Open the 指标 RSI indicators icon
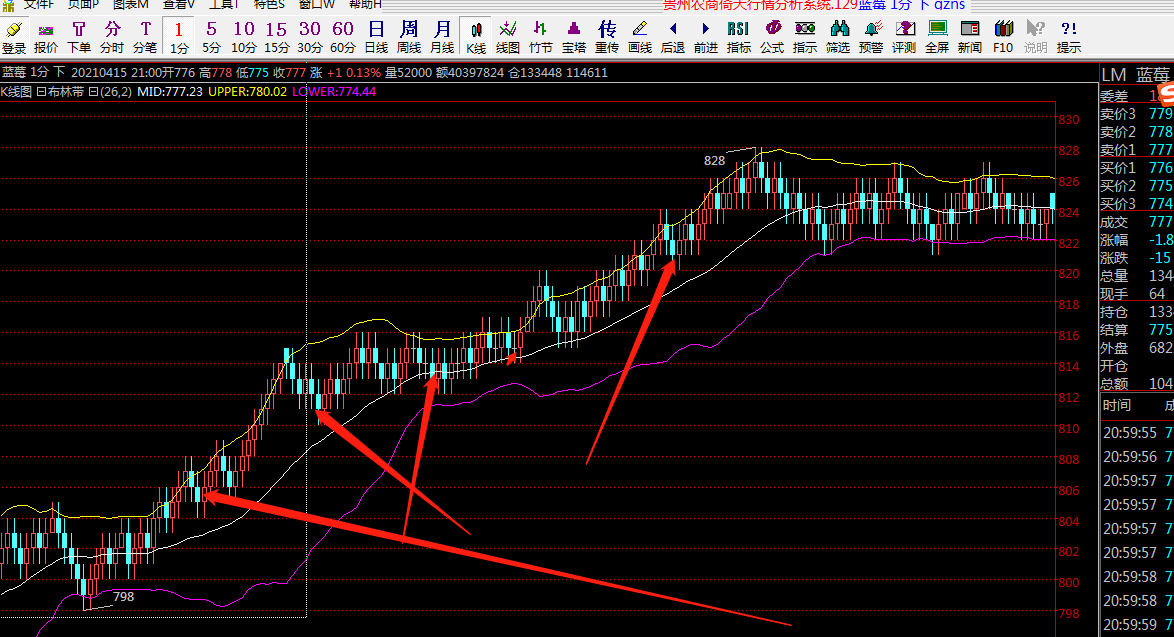The width and height of the screenshot is (1174, 637). click(x=738, y=37)
